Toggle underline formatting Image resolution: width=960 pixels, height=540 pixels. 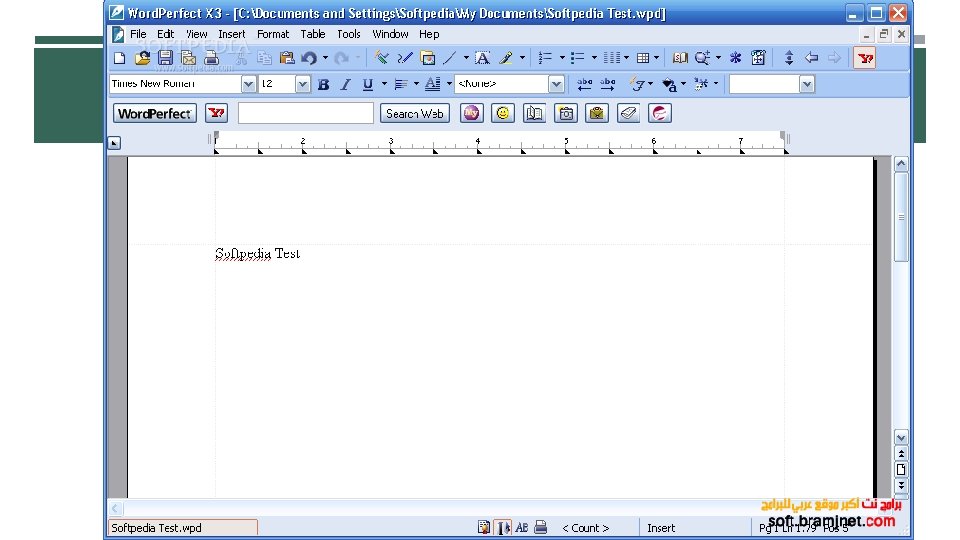367,84
